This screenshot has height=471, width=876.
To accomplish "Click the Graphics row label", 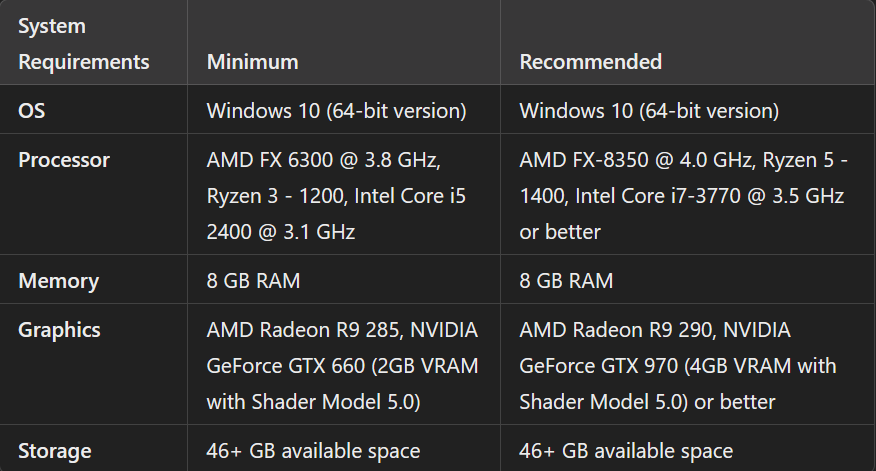I will 59,330.
